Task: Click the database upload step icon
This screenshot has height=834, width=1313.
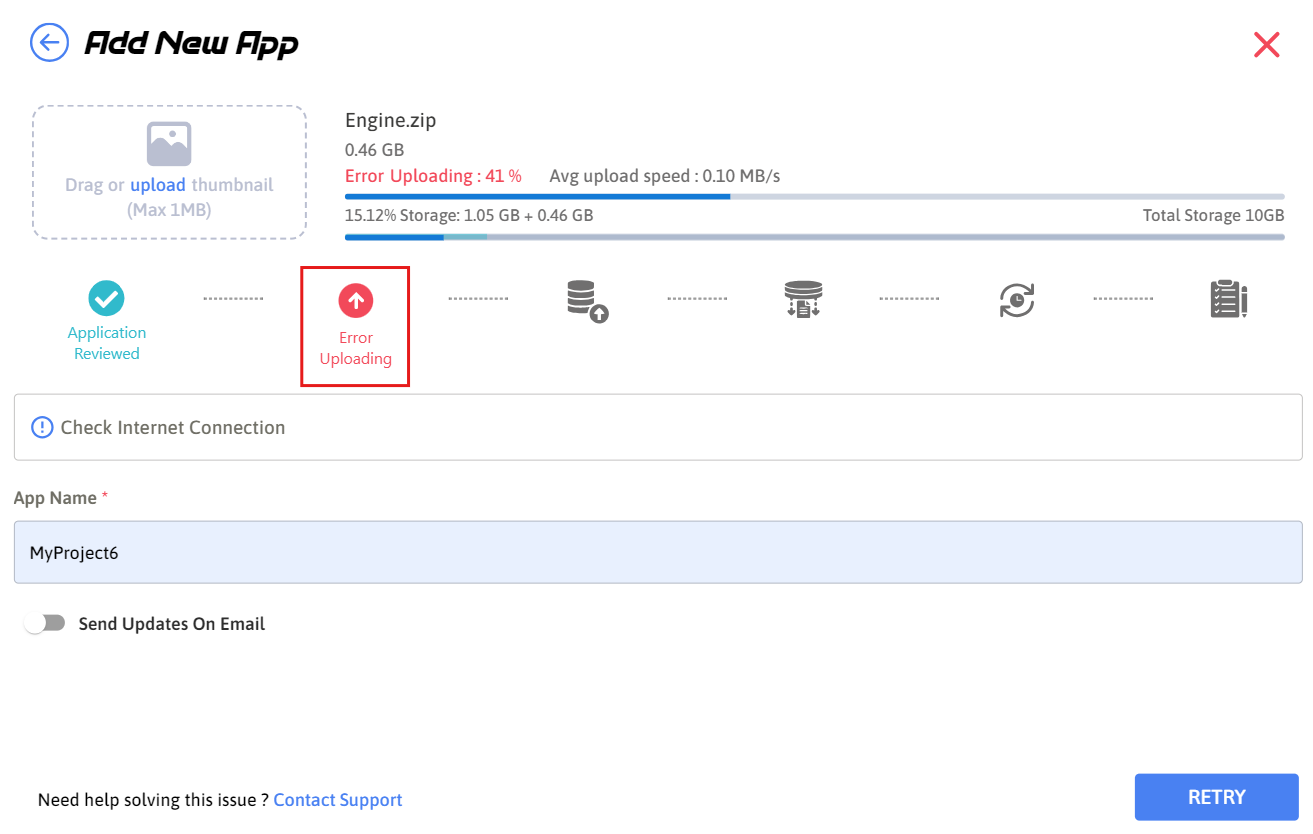Action: (587, 300)
